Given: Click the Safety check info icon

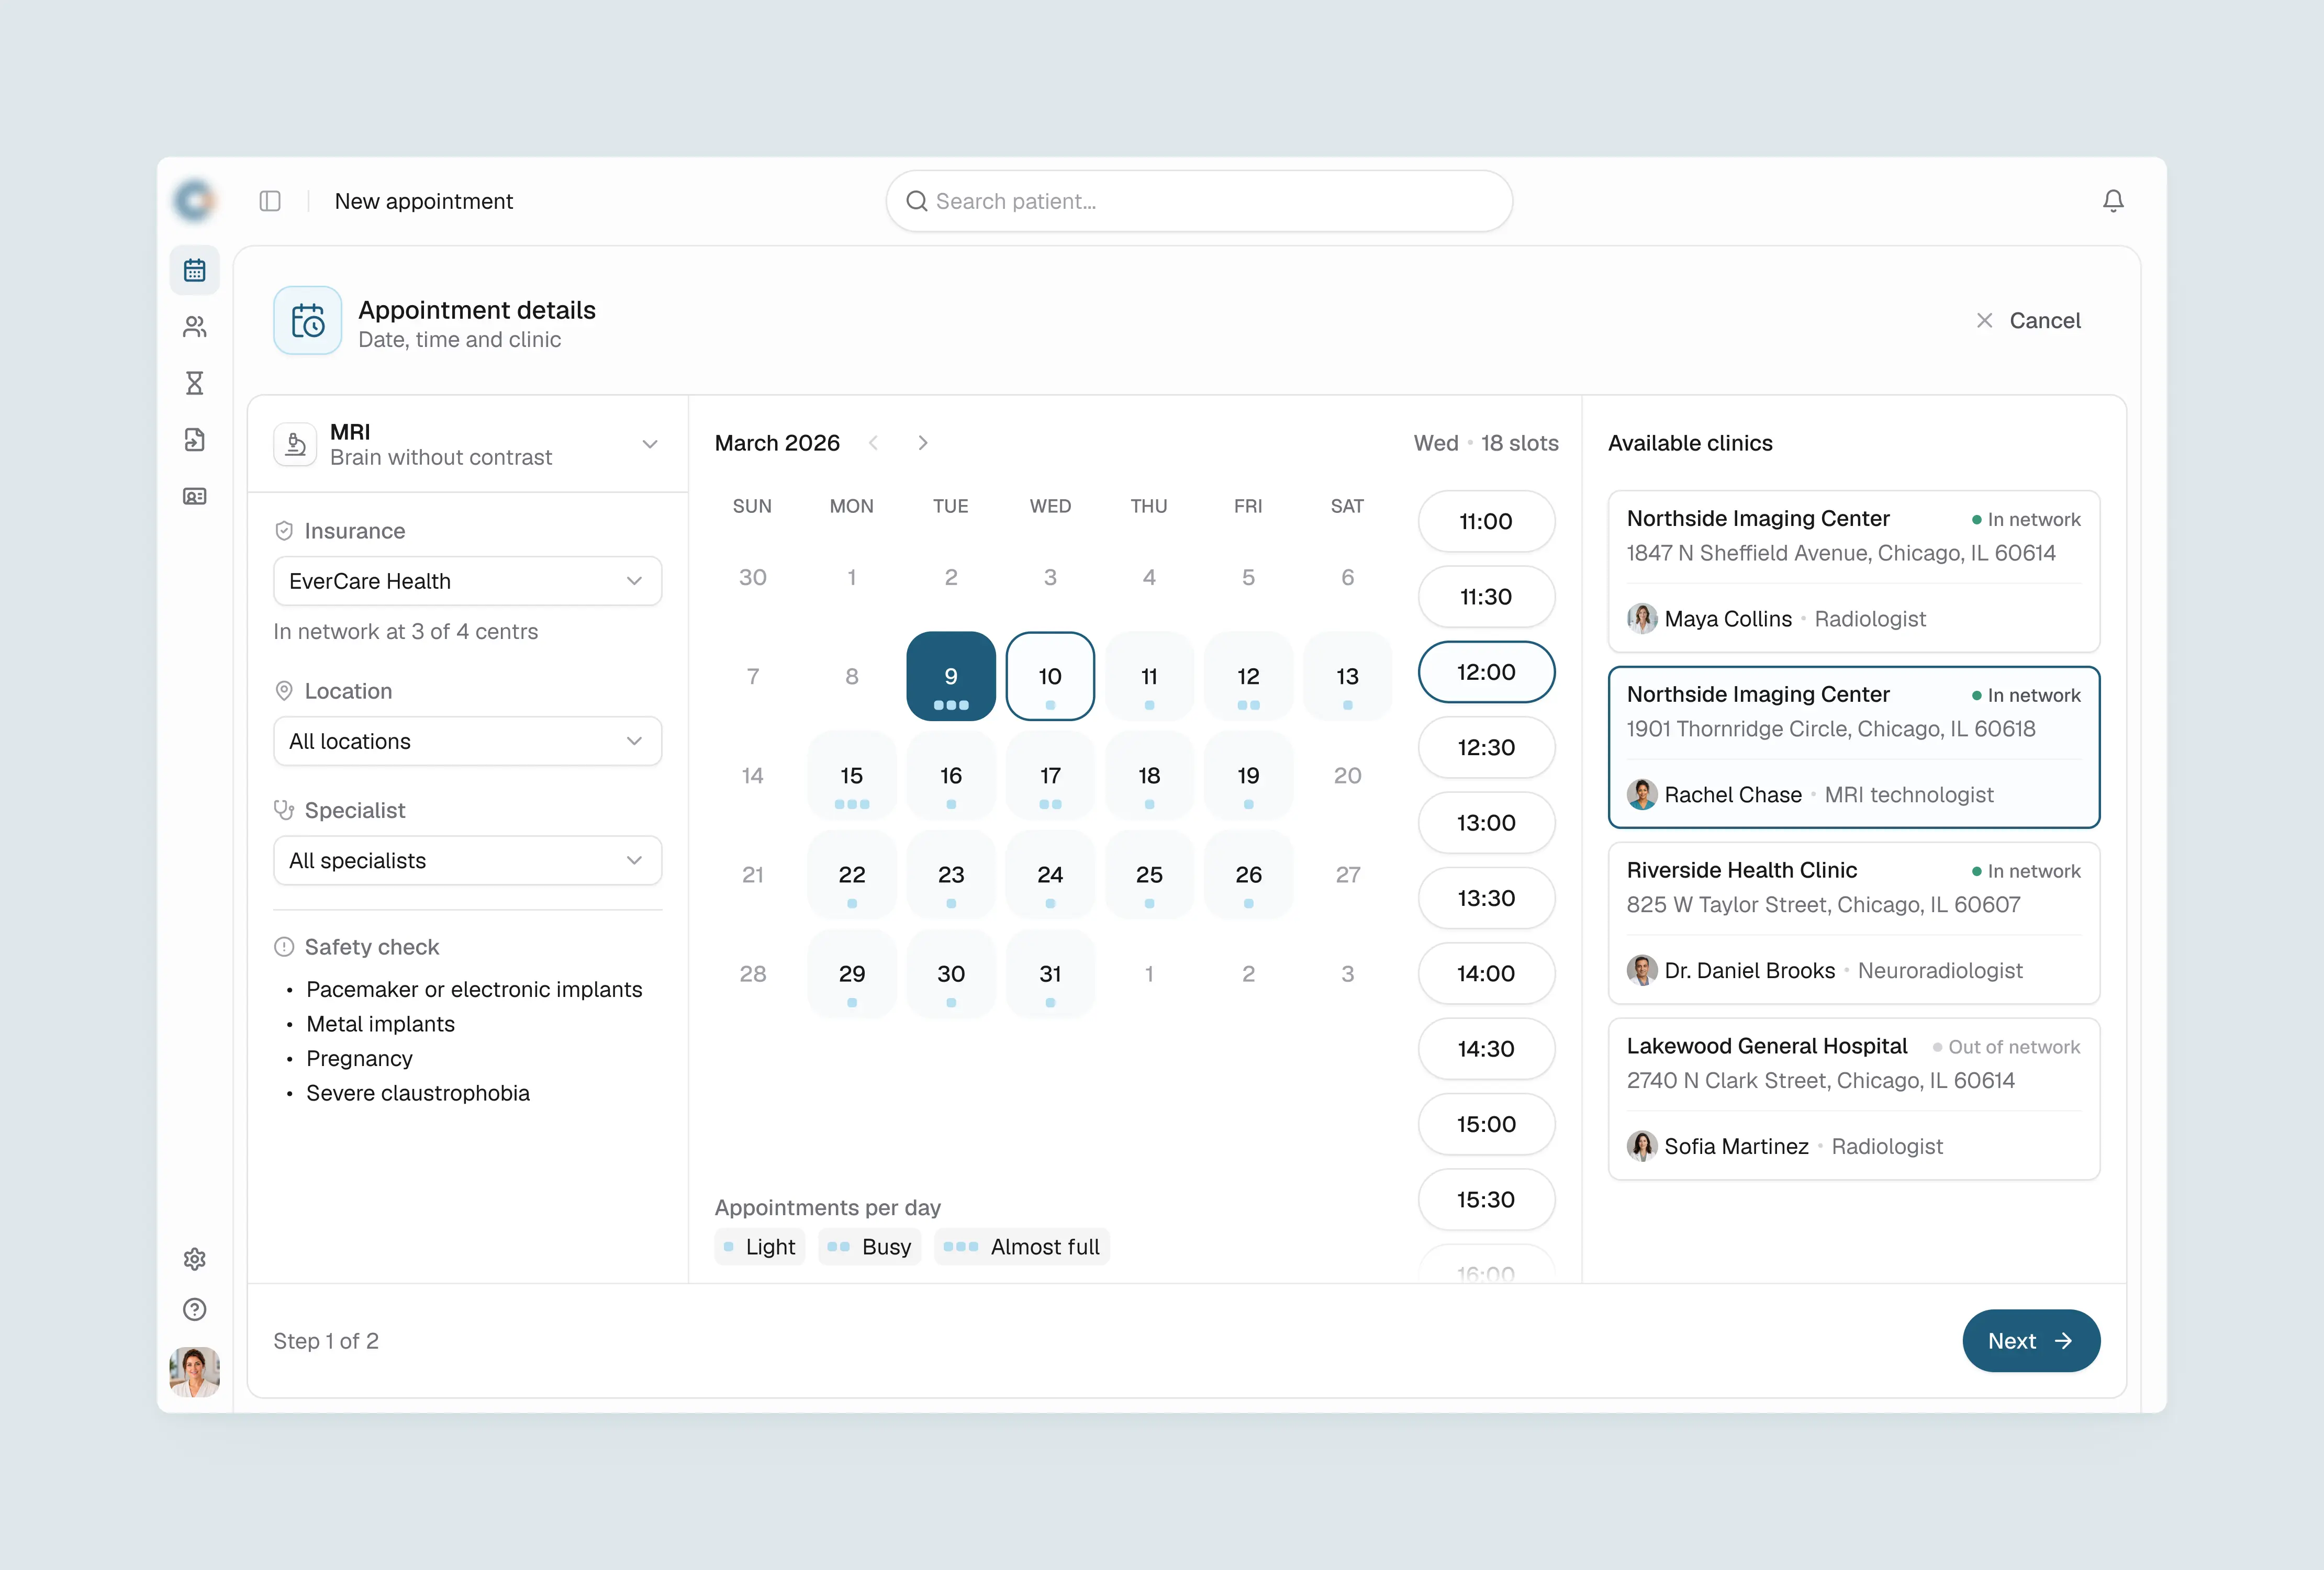Looking at the screenshot, I should (x=284, y=947).
